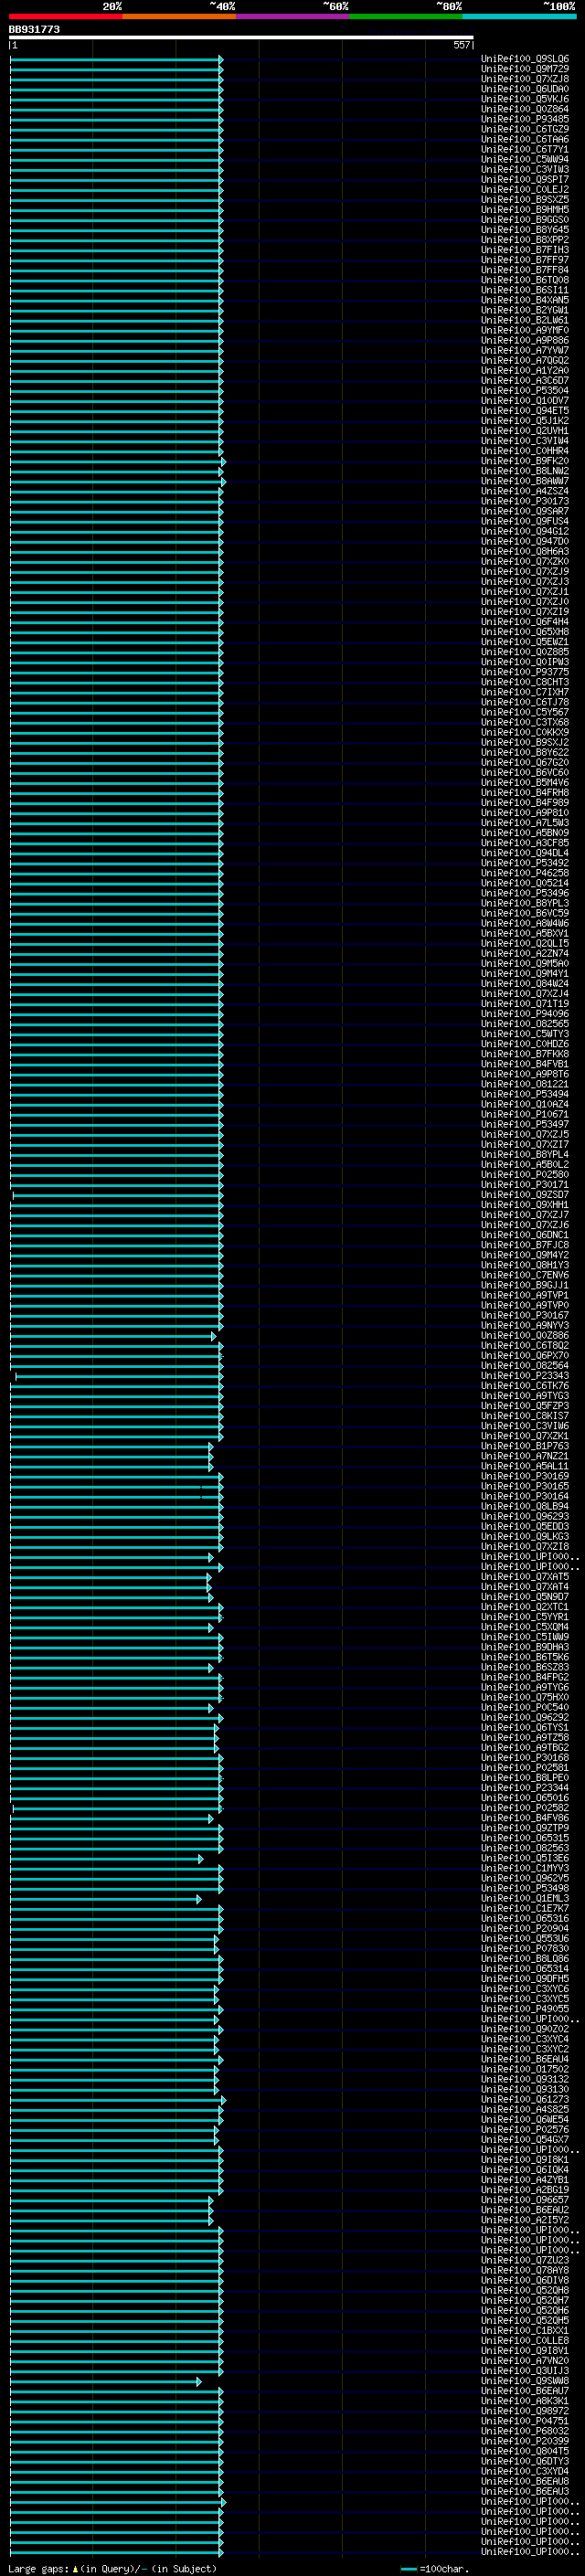Select hit UniRef100_P46258

click(525, 873)
